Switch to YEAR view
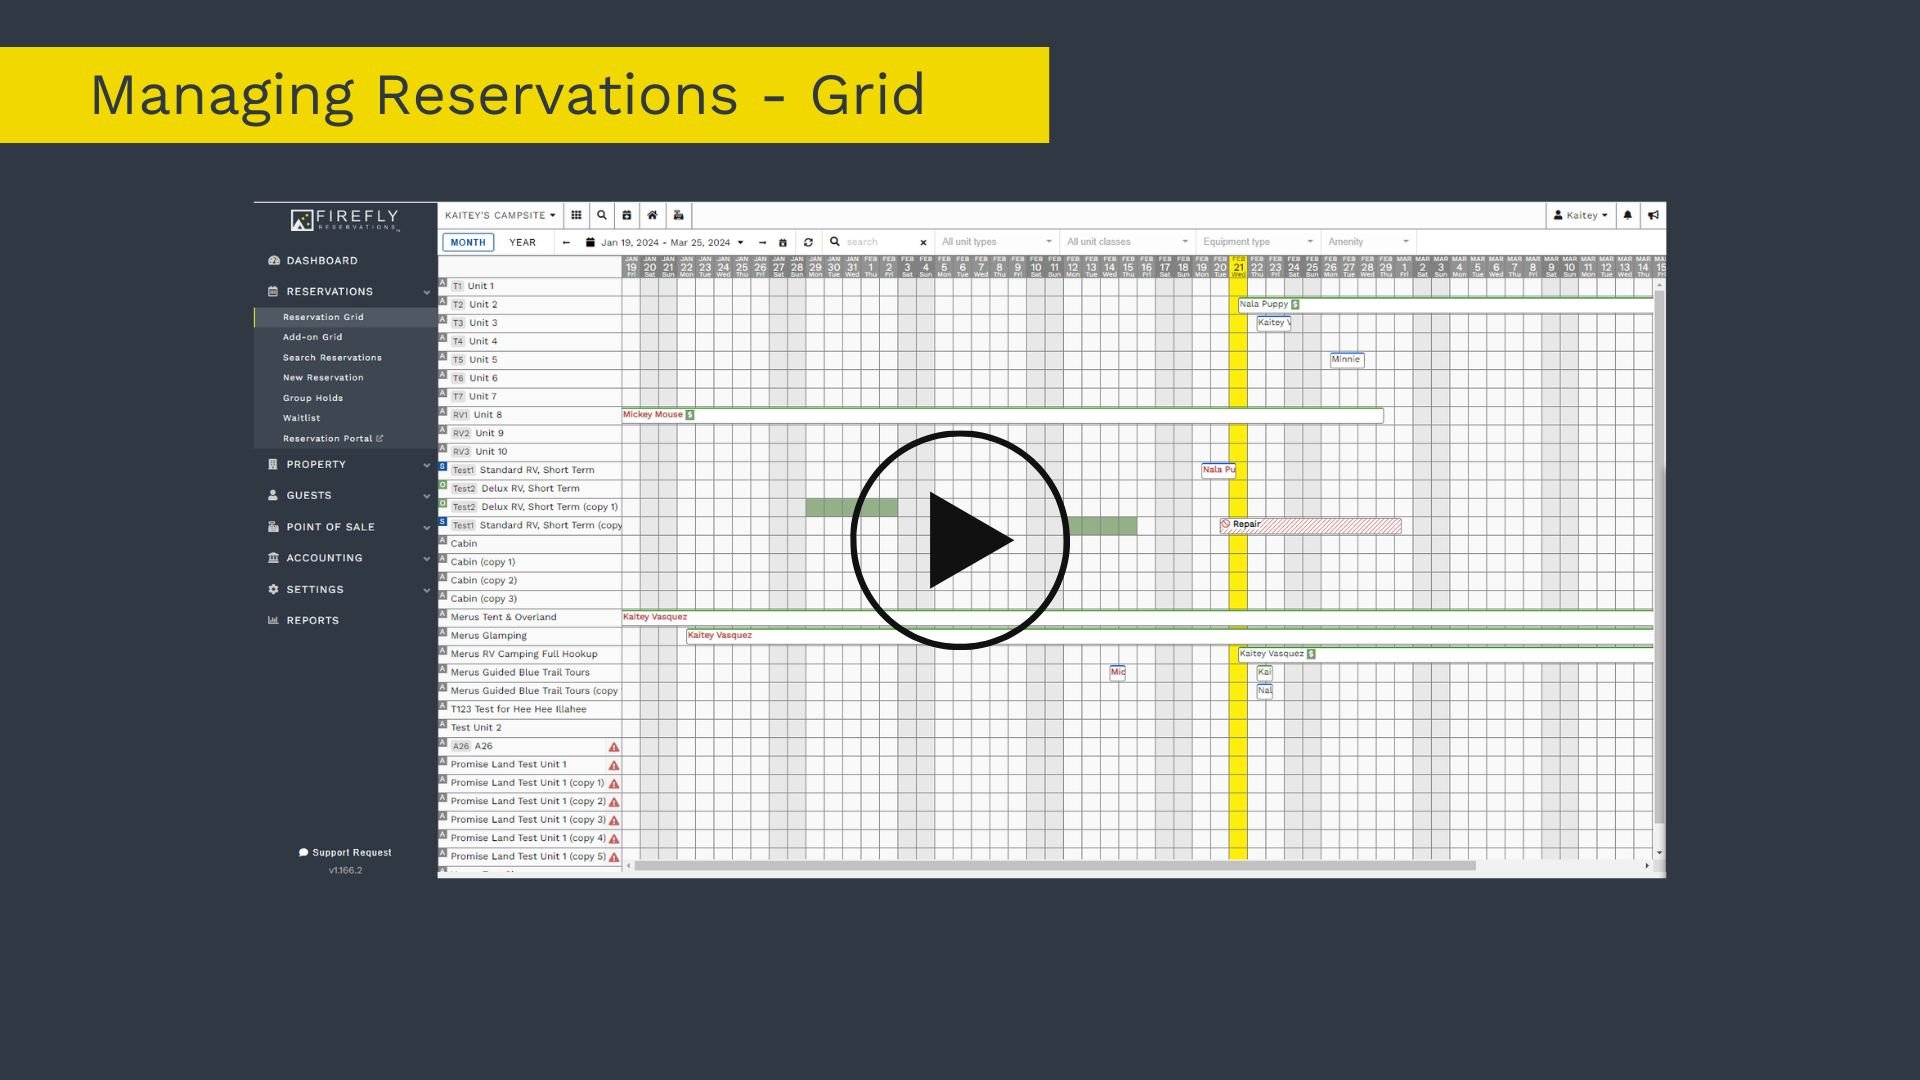1920x1080 pixels. click(522, 242)
